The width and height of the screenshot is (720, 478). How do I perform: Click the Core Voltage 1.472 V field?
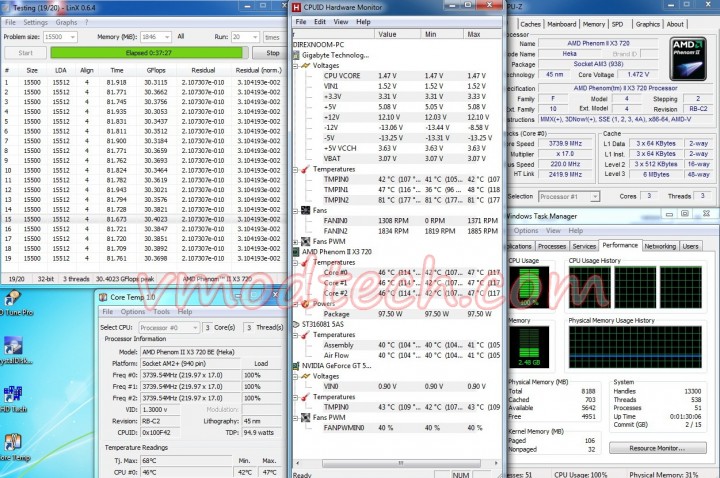[x=638, y=74]
